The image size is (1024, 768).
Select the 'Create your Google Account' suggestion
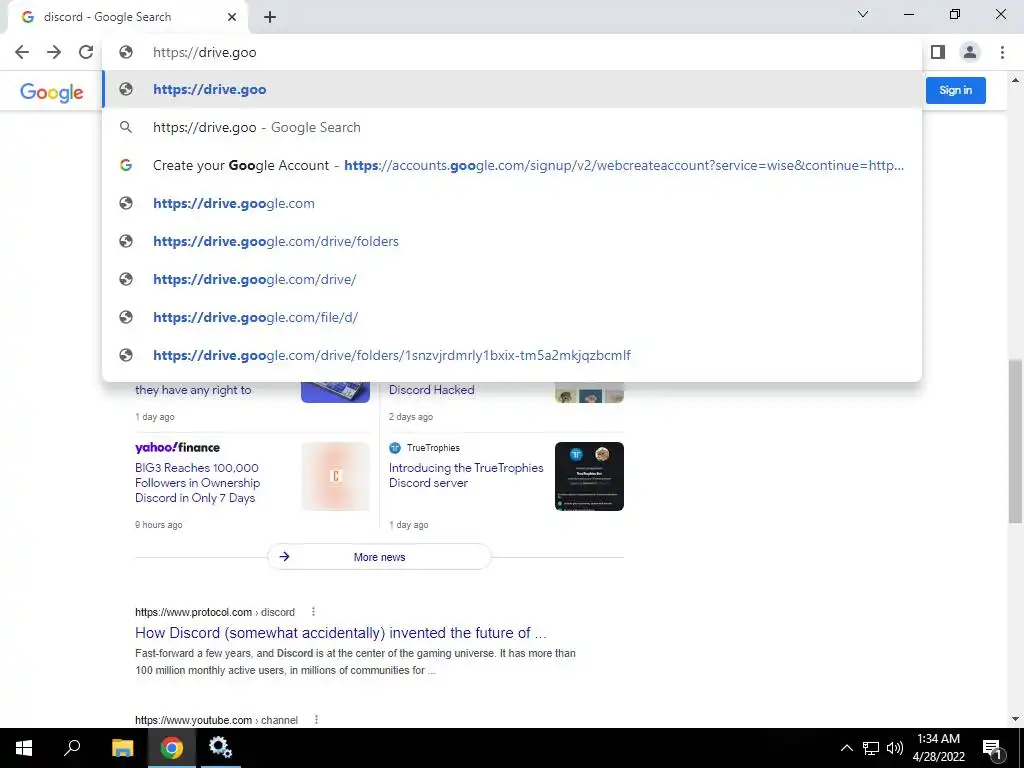[x=512, y=165]
